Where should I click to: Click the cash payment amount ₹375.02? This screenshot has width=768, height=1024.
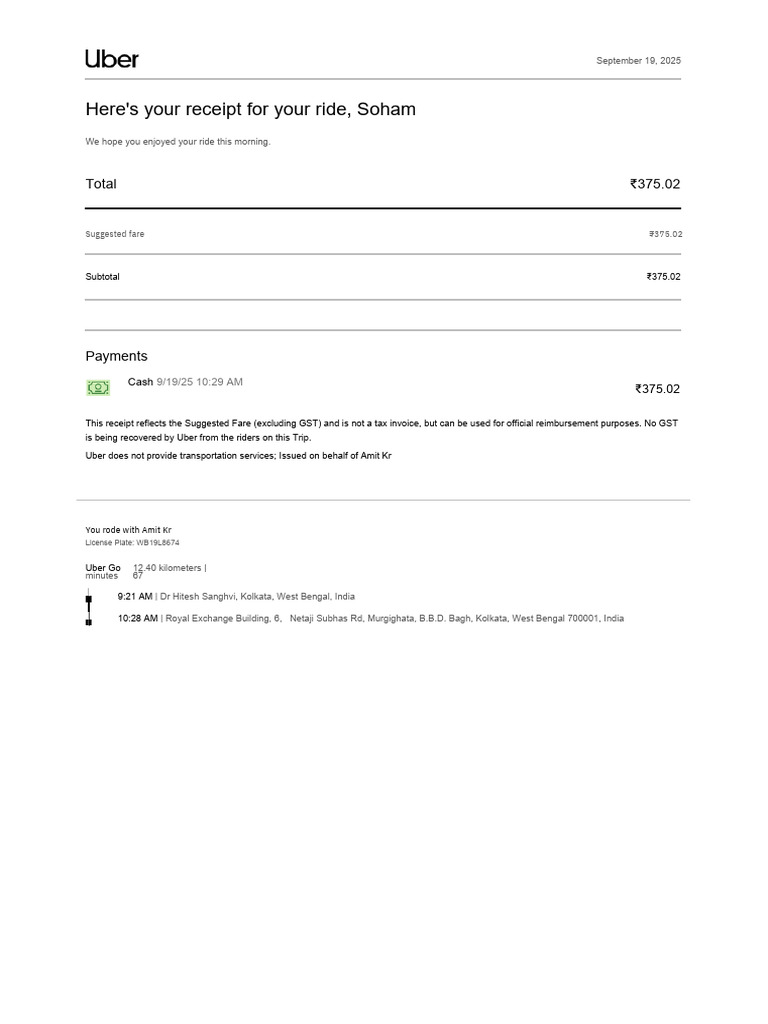(657, 389)
